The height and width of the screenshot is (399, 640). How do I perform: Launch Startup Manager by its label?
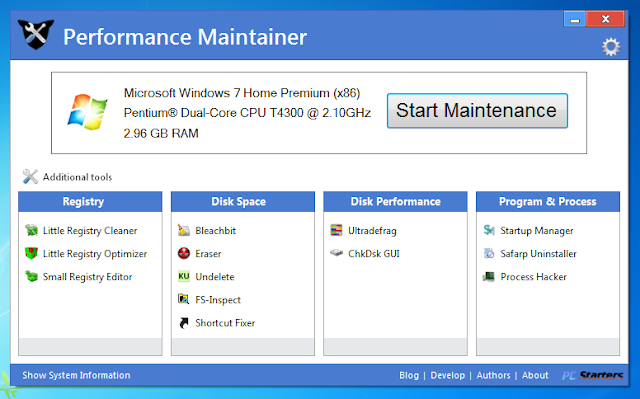[x=537, y=231]
